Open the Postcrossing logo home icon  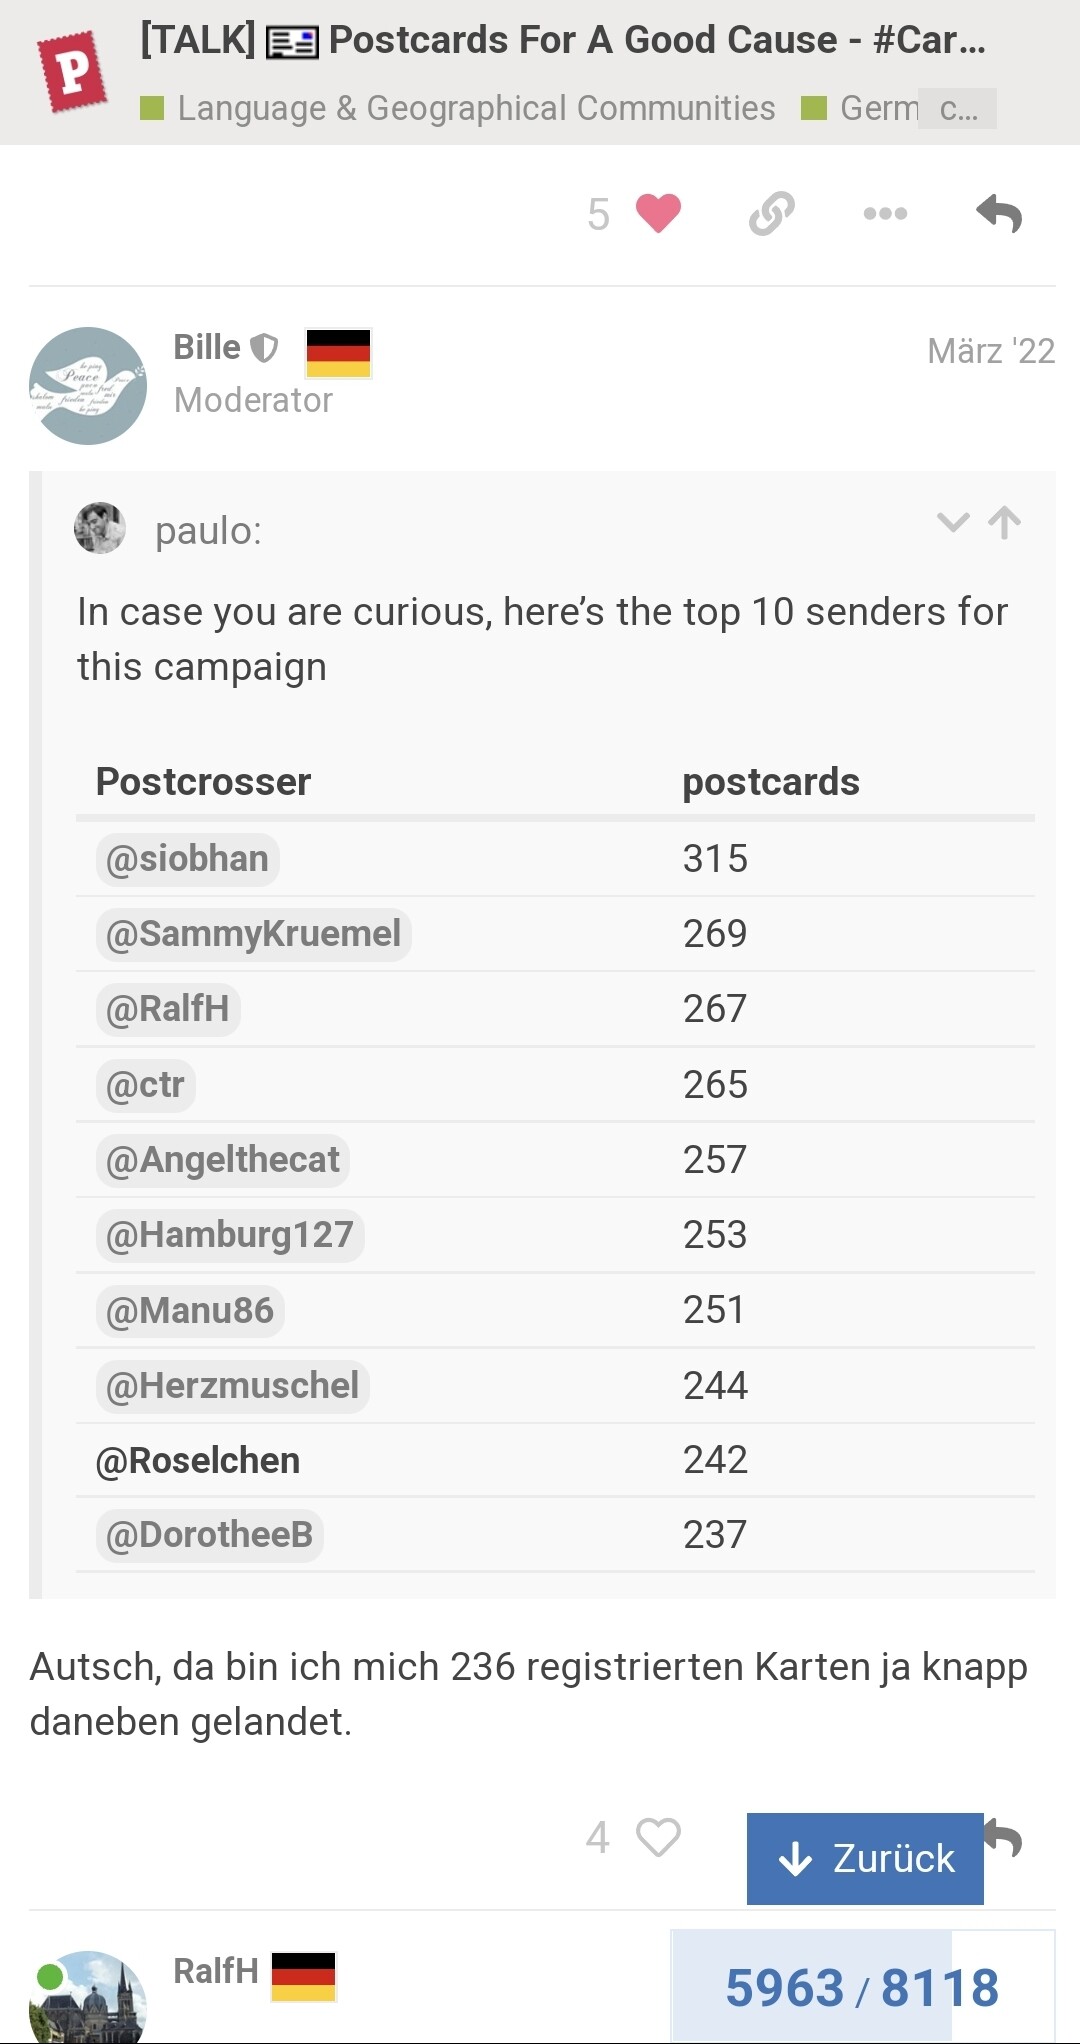coord(72,71)
